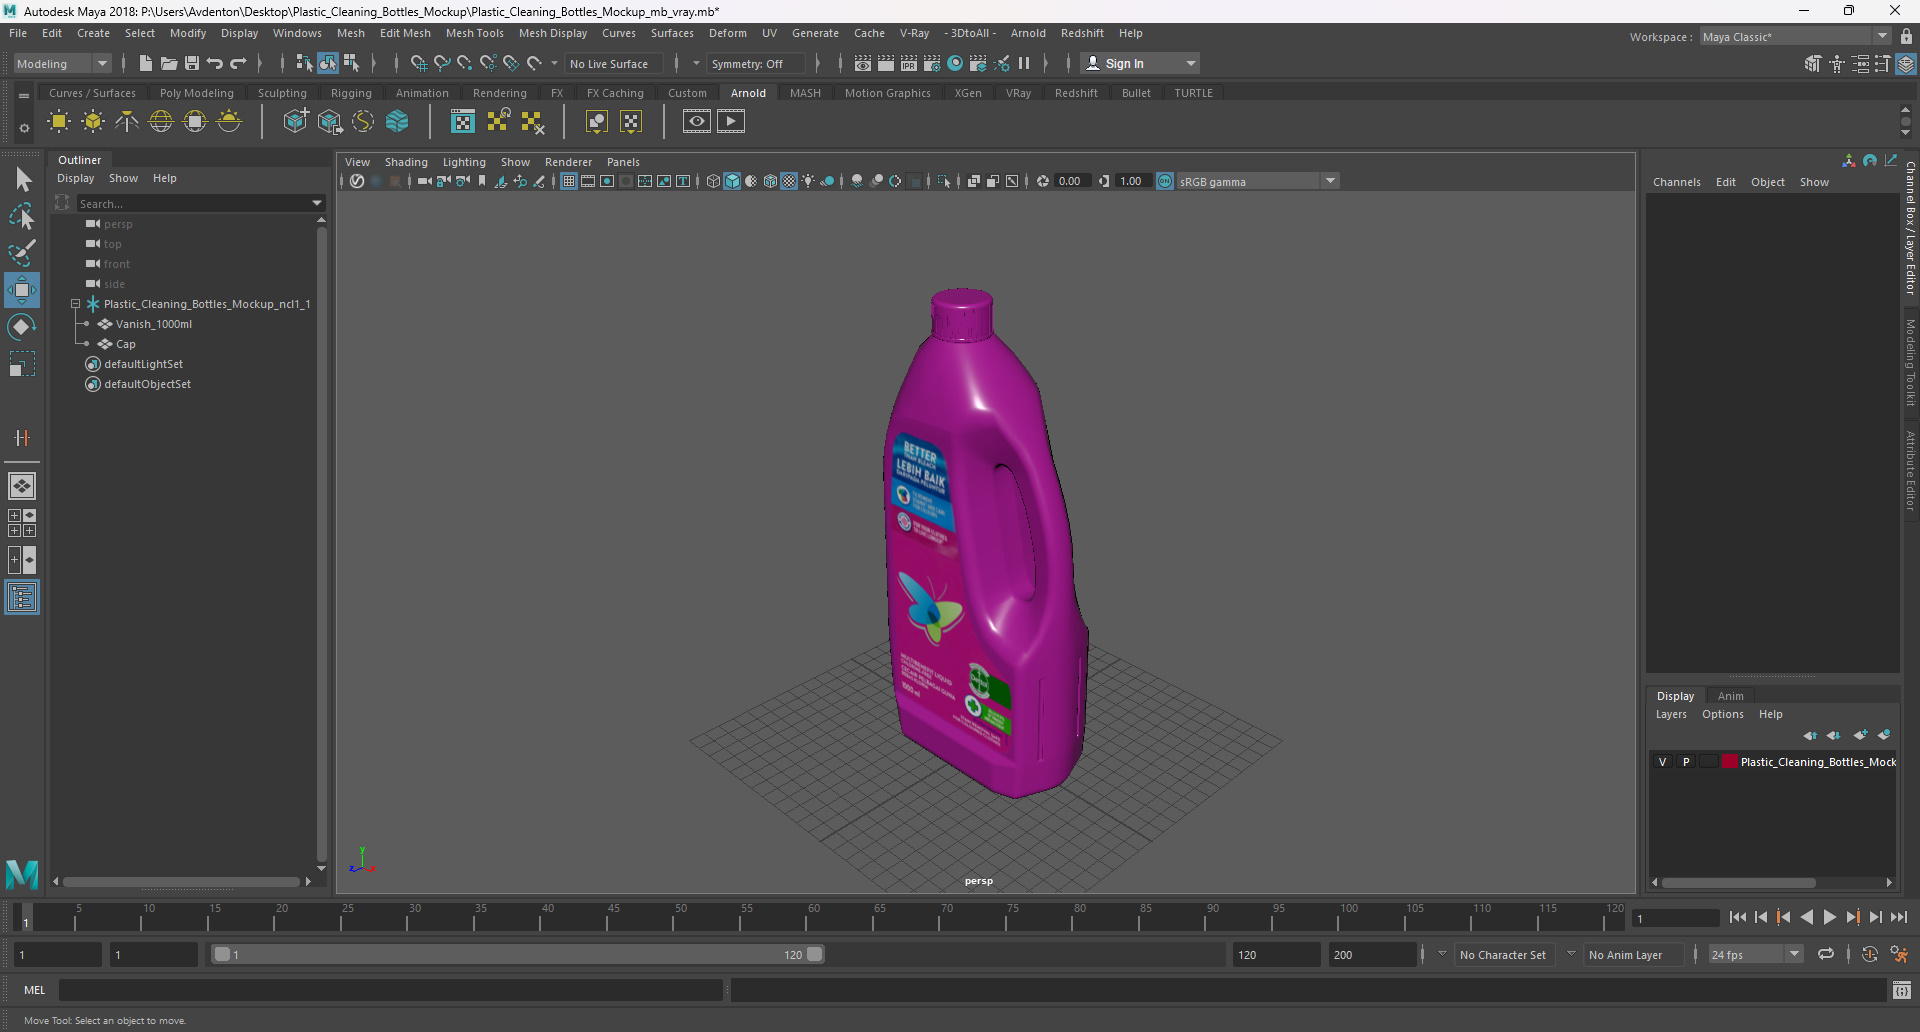The height and width of the screenshot is (1032, 1920).
Task: Open the render settings clapper icon
Action: point(932,63)
